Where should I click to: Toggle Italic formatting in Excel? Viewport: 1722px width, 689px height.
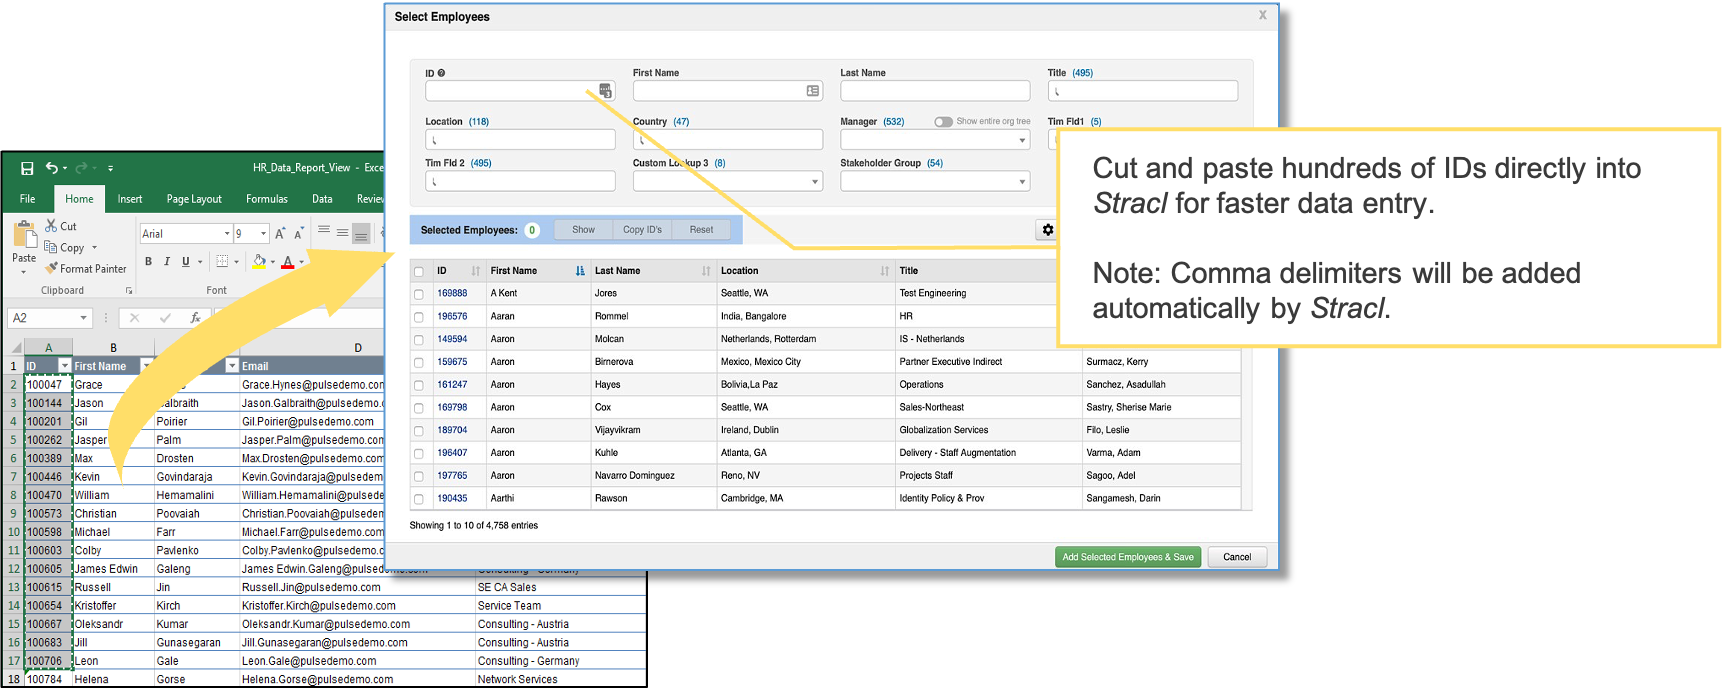(166, 262)
